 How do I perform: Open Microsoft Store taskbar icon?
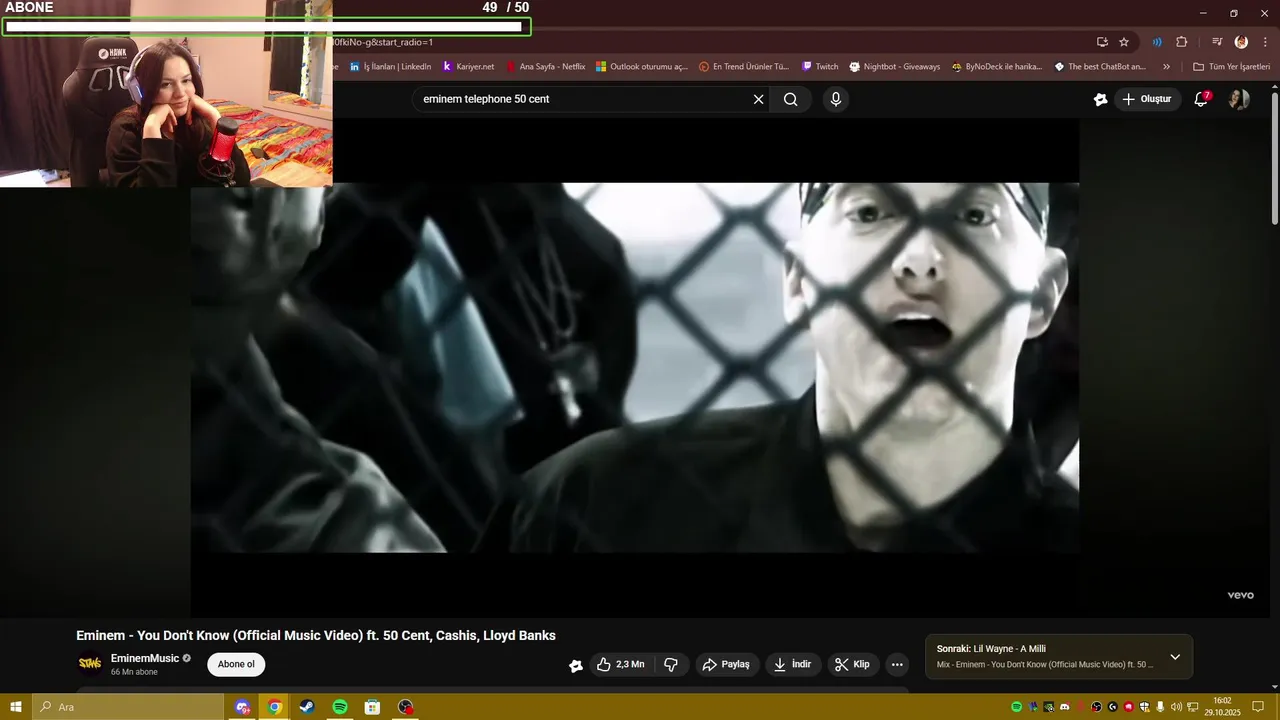click(x=372, y=707)
